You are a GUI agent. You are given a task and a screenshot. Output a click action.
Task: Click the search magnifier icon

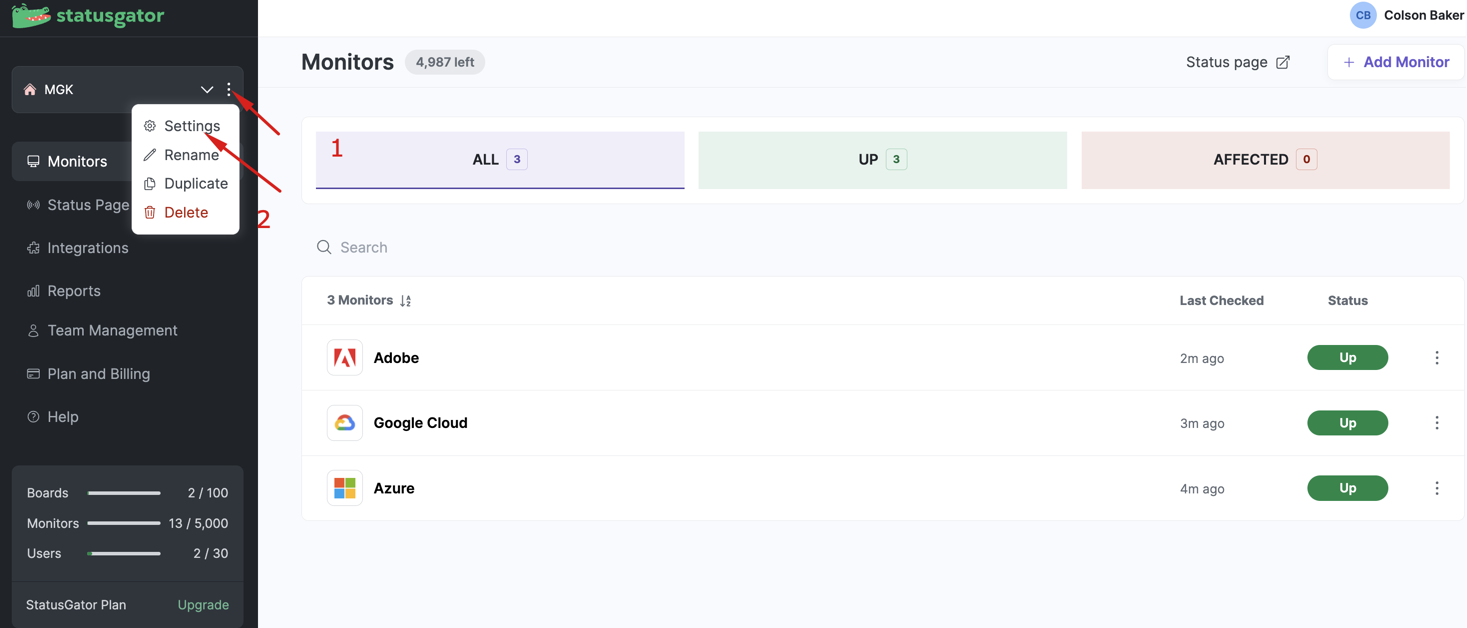pyautogui.click(x=323, y=246)
